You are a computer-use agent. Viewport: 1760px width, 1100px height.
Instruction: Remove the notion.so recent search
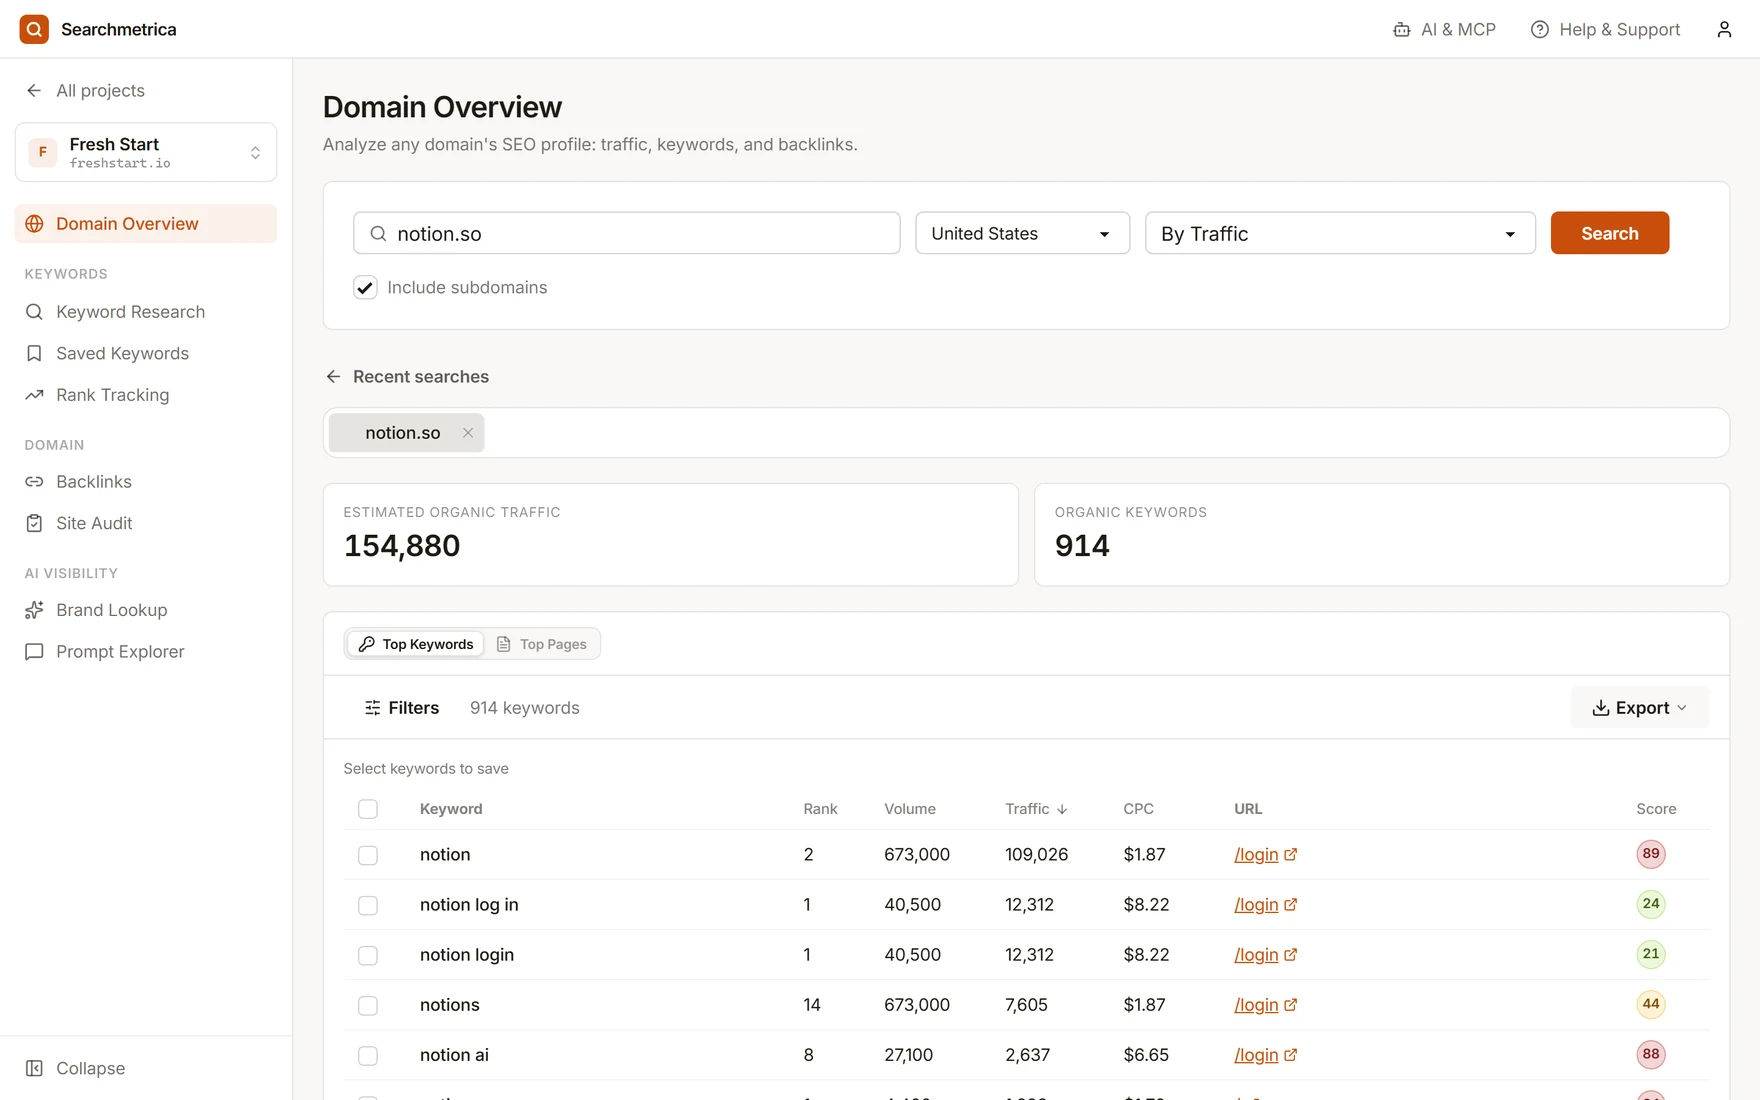[x=467, y=433]
